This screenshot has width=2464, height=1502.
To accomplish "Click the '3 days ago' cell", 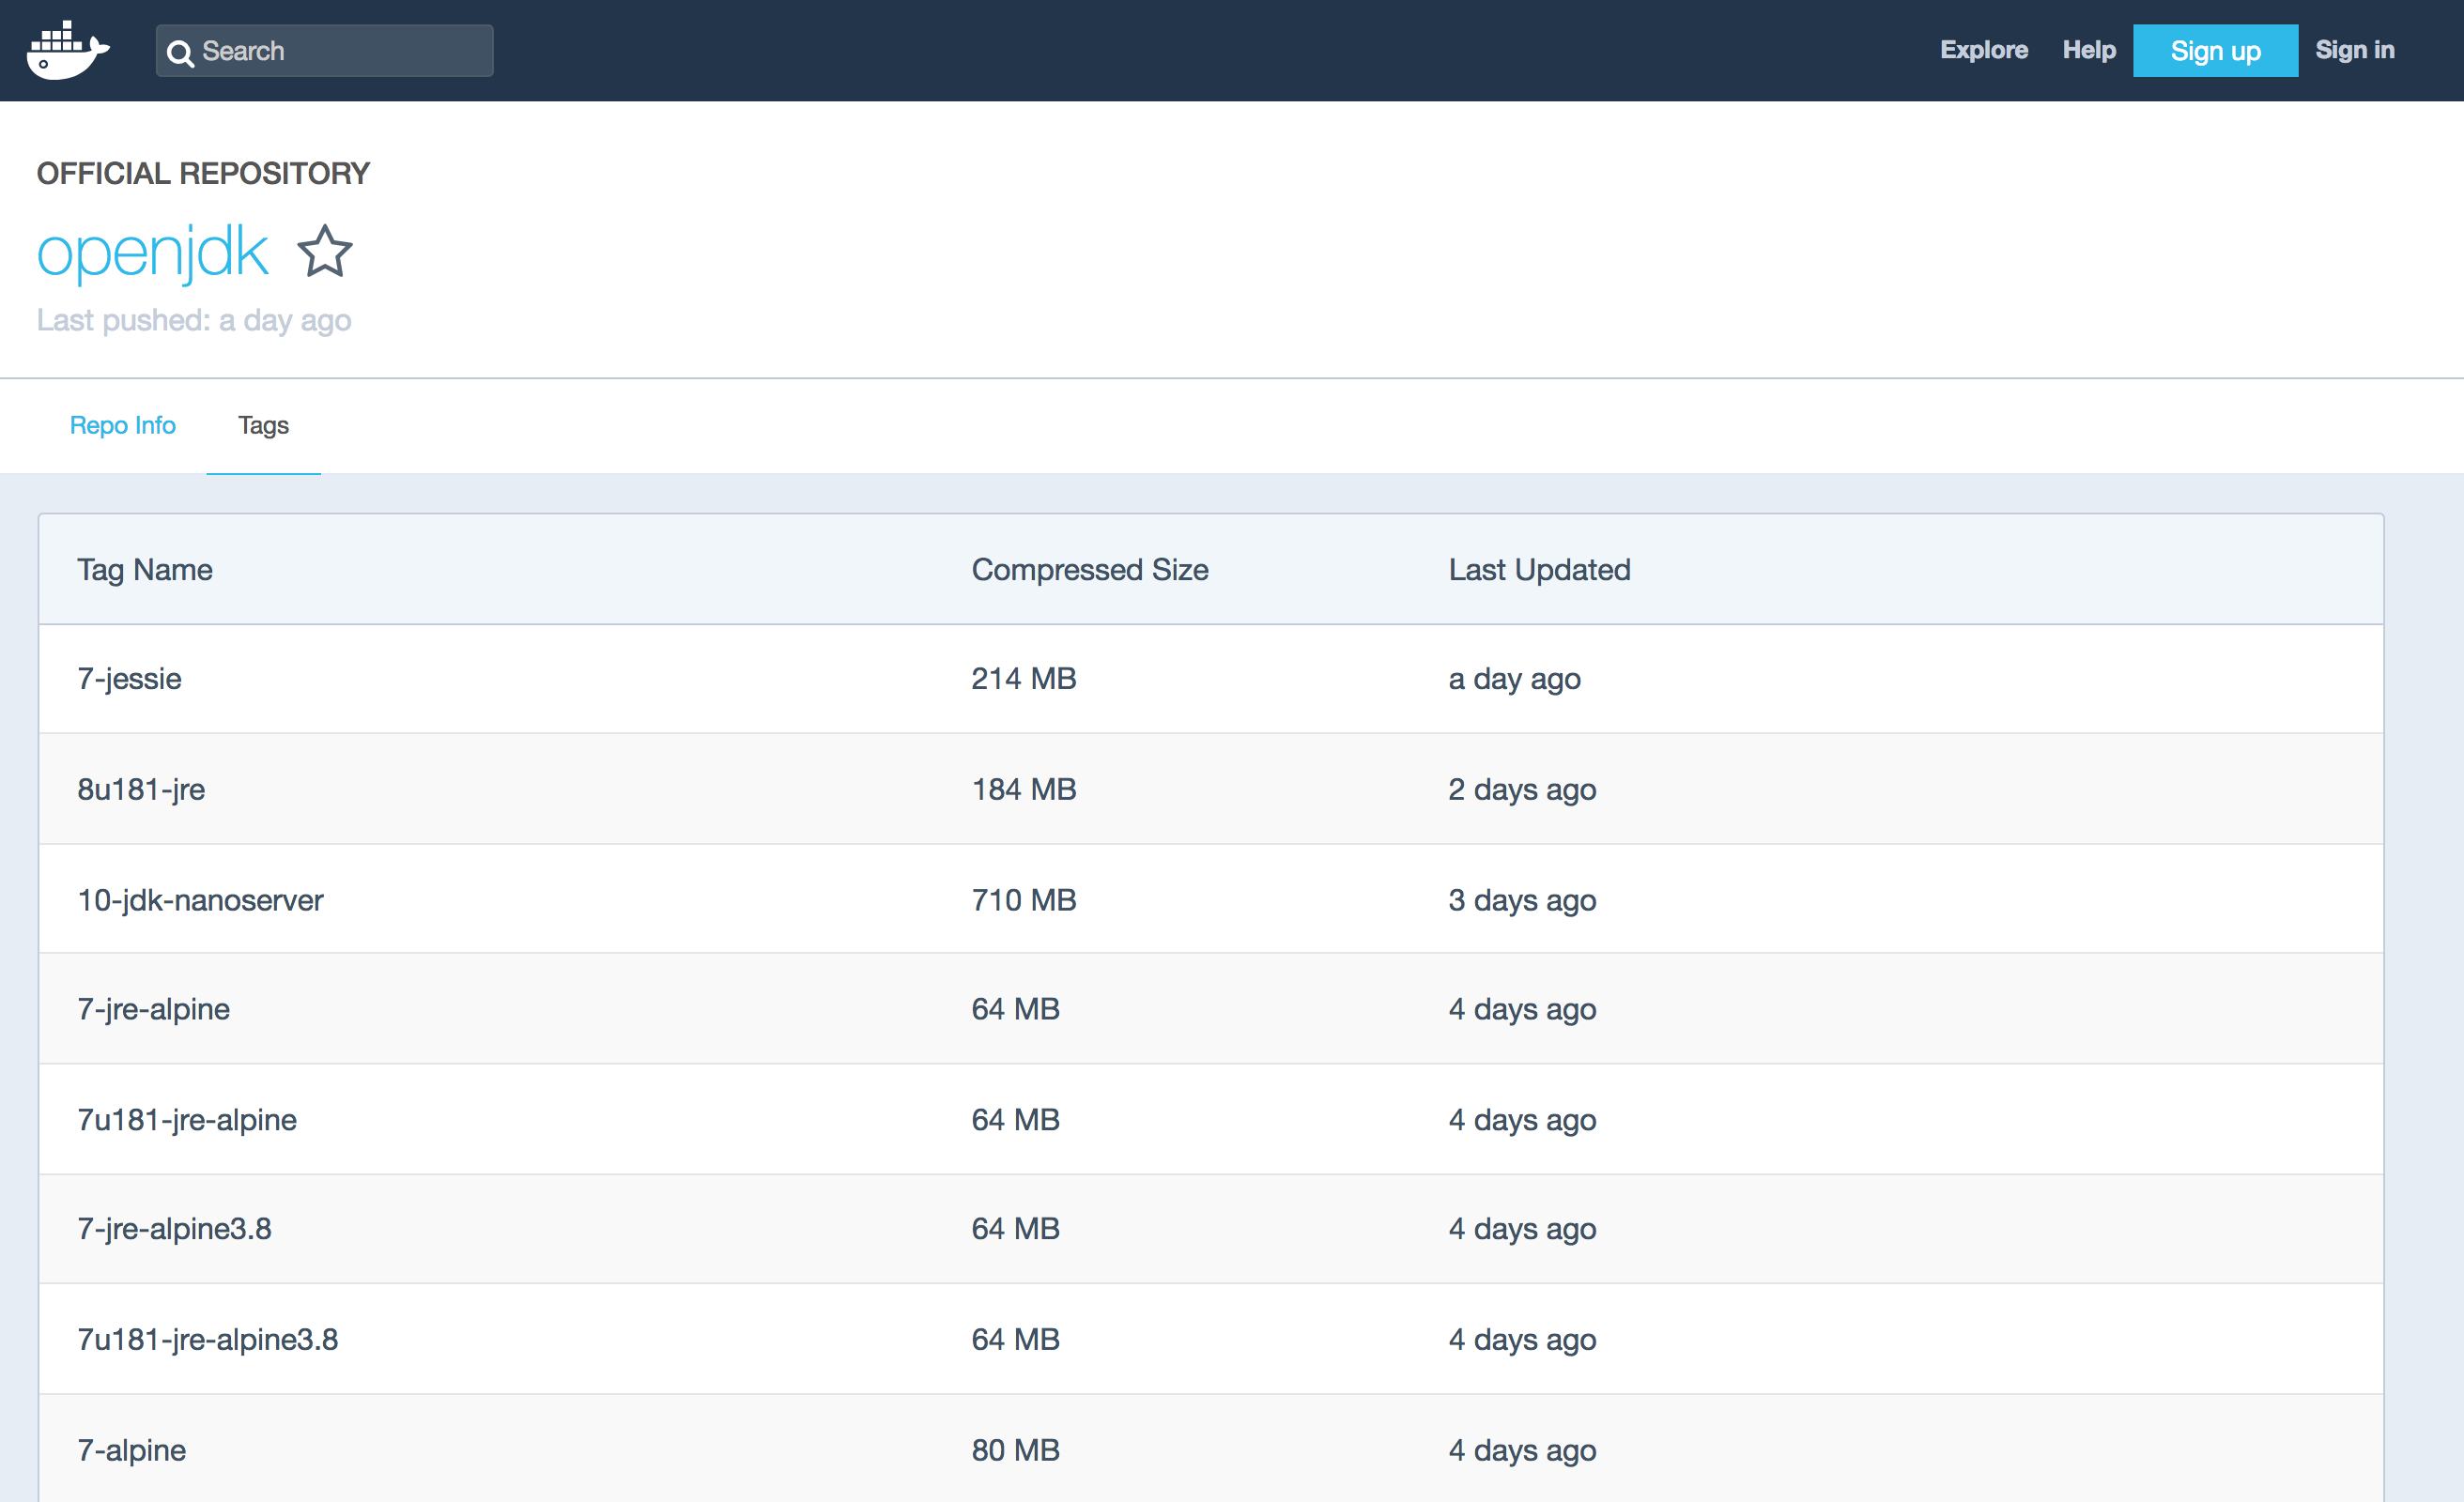I will (1522, 900).
